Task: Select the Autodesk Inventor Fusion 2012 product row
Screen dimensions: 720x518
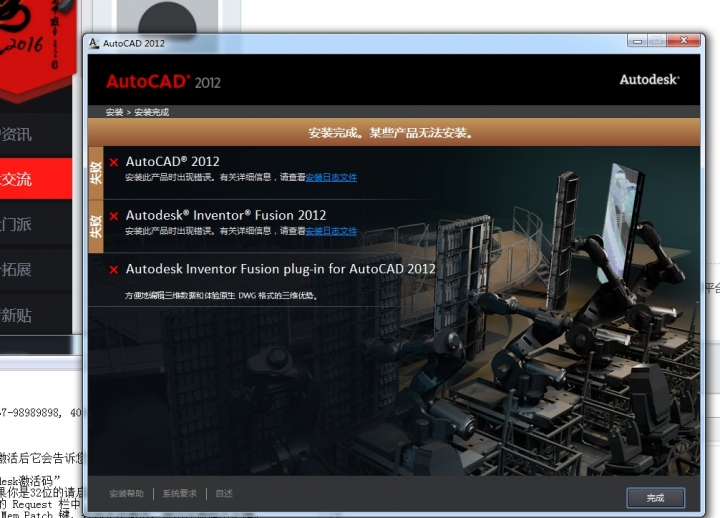Action: pyautogui.click(x=226, y=215)
